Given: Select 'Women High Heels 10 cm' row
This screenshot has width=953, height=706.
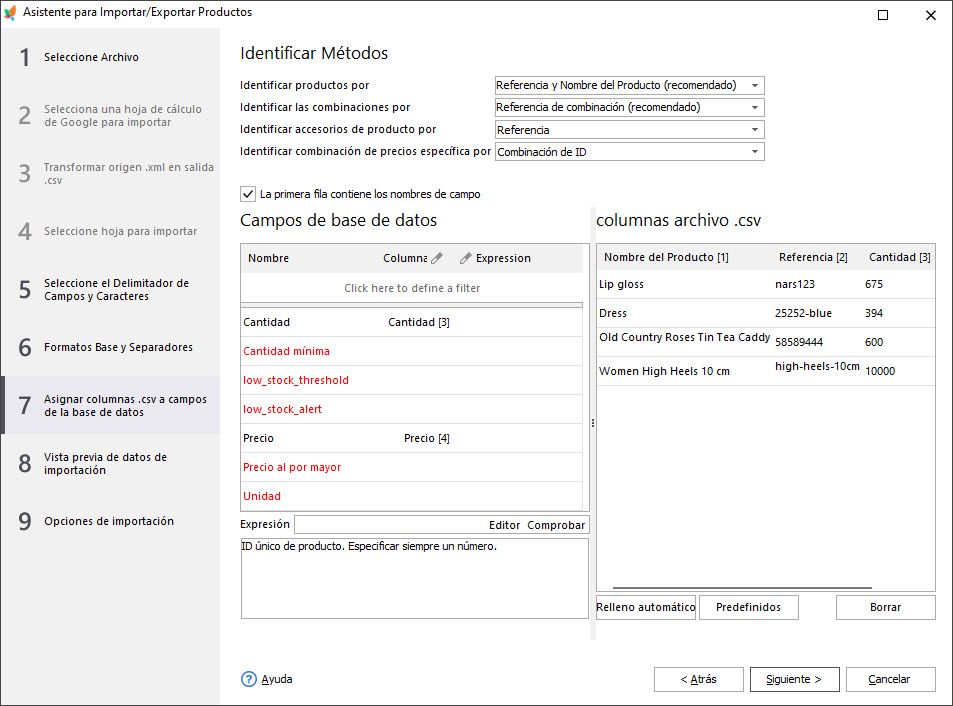Looking at the screenshot, I should coord(766,371).
